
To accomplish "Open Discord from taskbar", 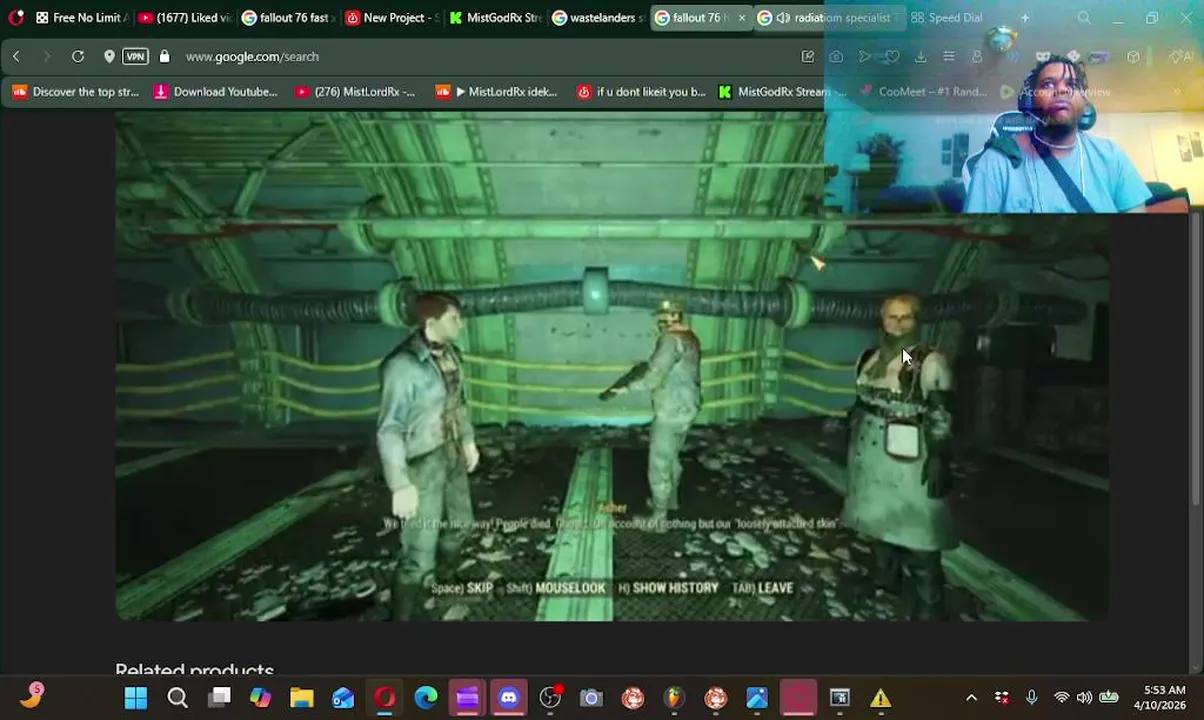I will tap(509, 698).
